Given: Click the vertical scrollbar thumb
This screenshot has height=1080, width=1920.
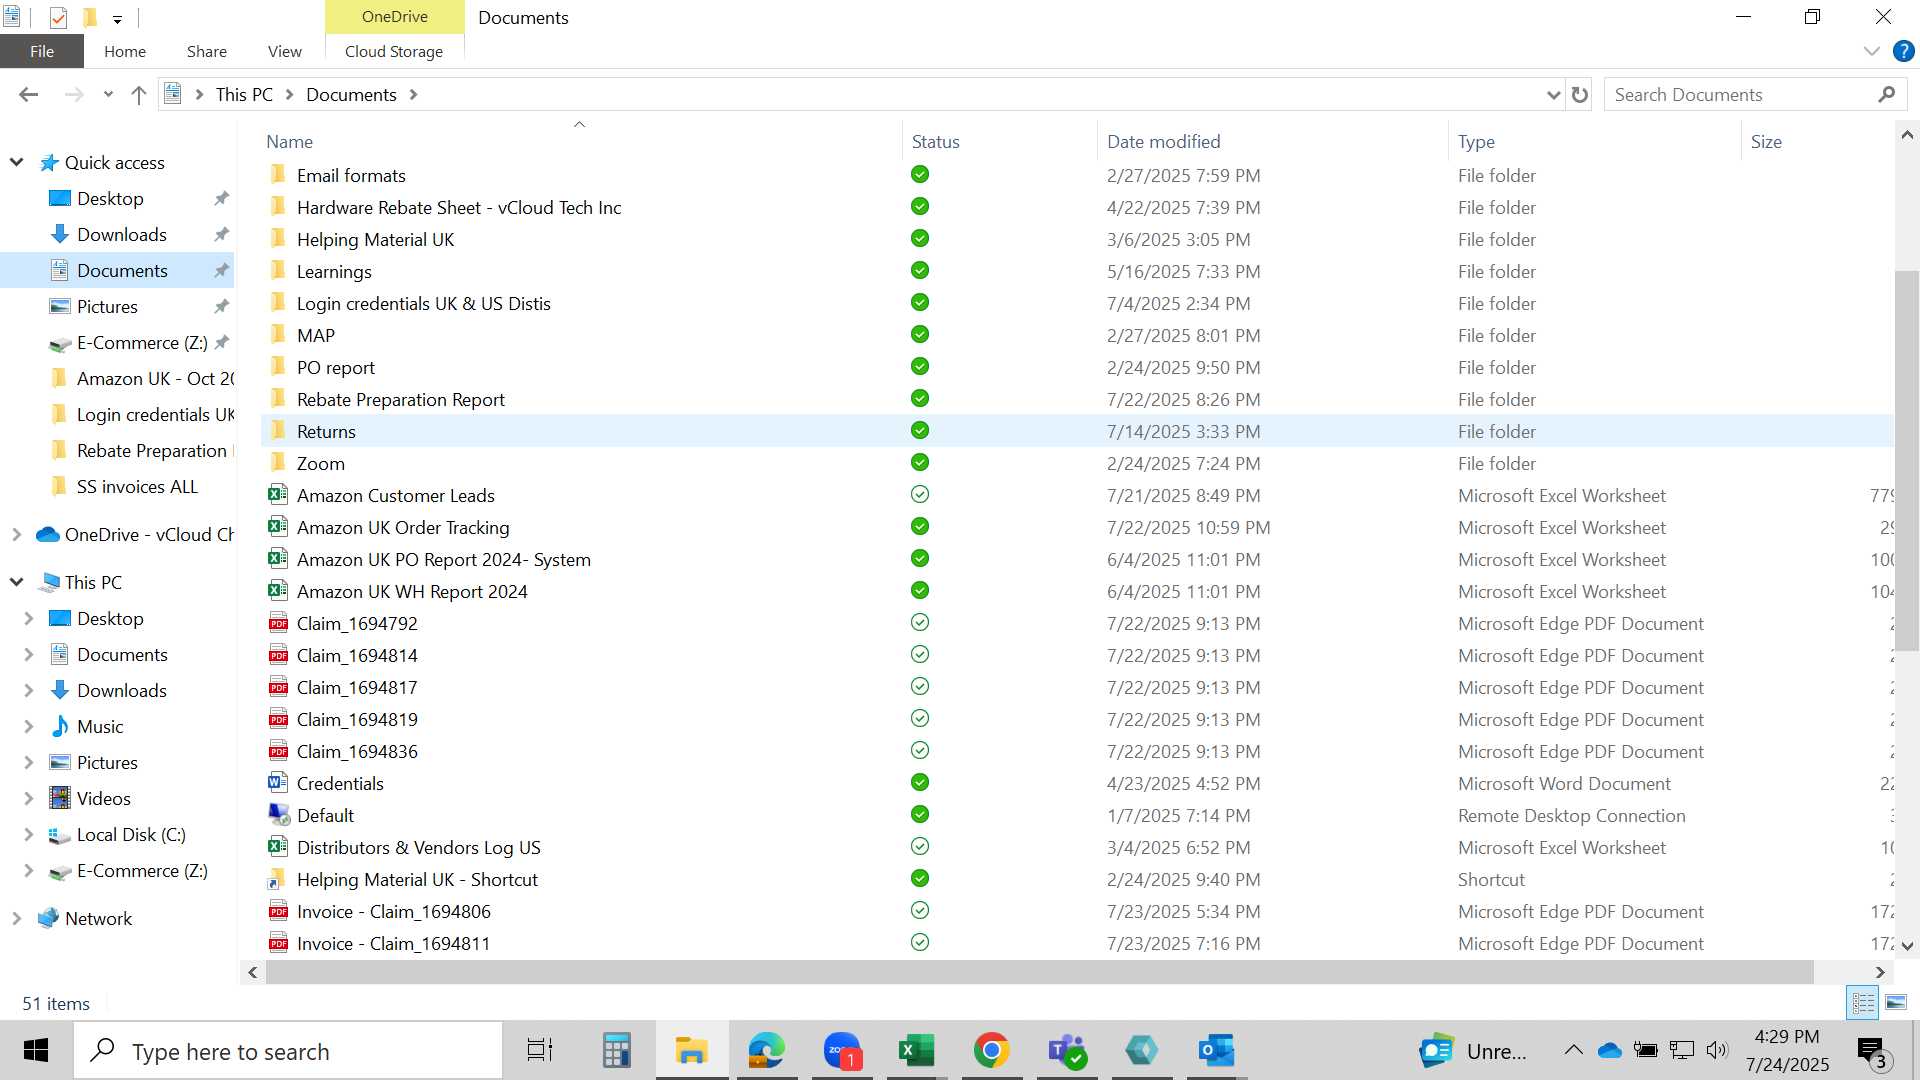Looking at the screenshot, I should pyautogui.click(x=1906, y=460).
